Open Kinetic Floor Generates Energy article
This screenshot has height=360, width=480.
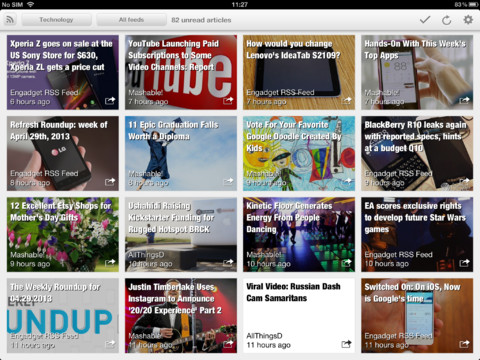click(299, 234)
